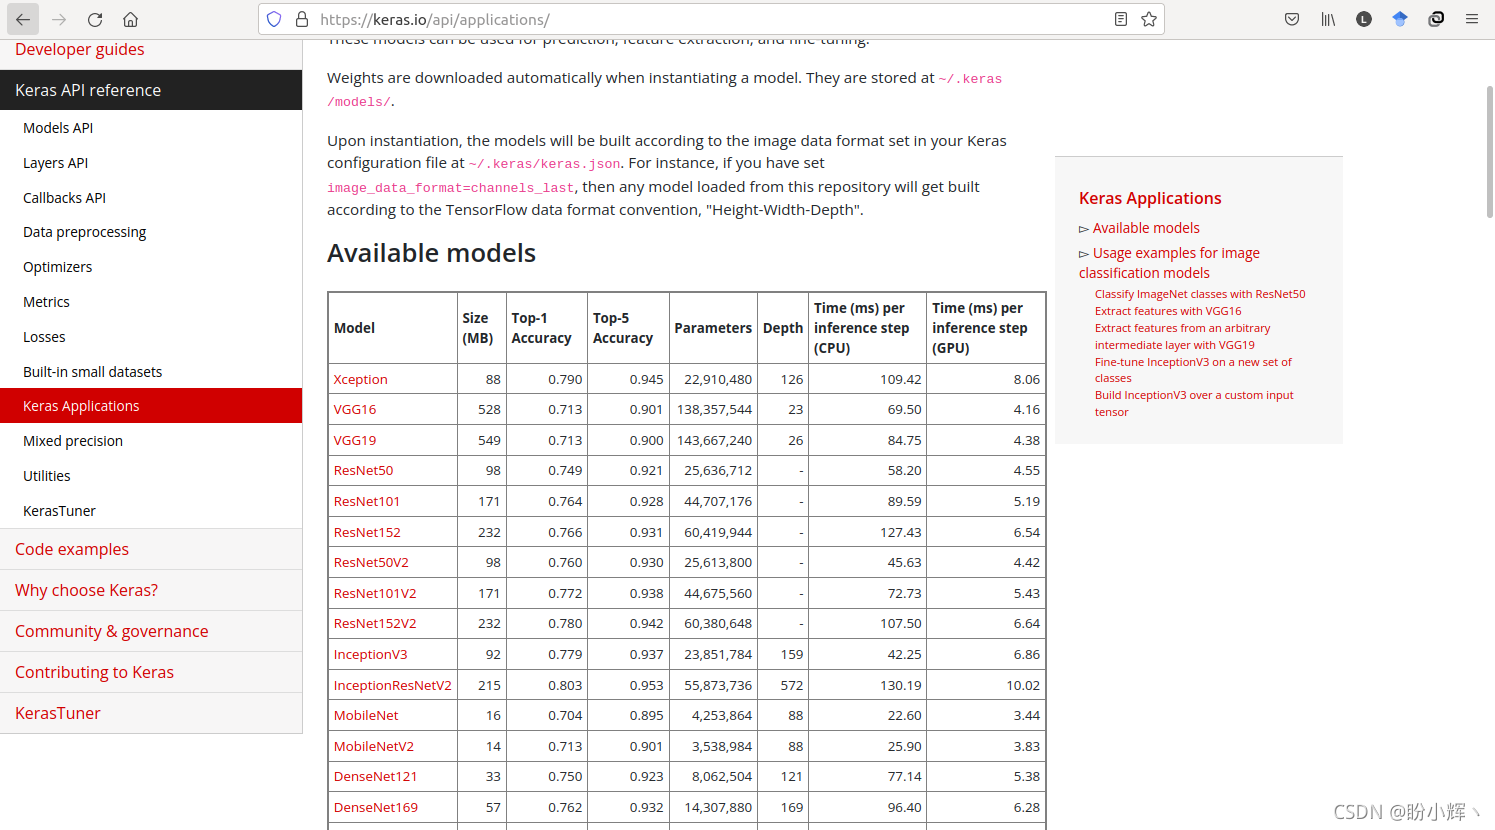
Task: Open the ResNet101 model link
Action: (366, 501)
